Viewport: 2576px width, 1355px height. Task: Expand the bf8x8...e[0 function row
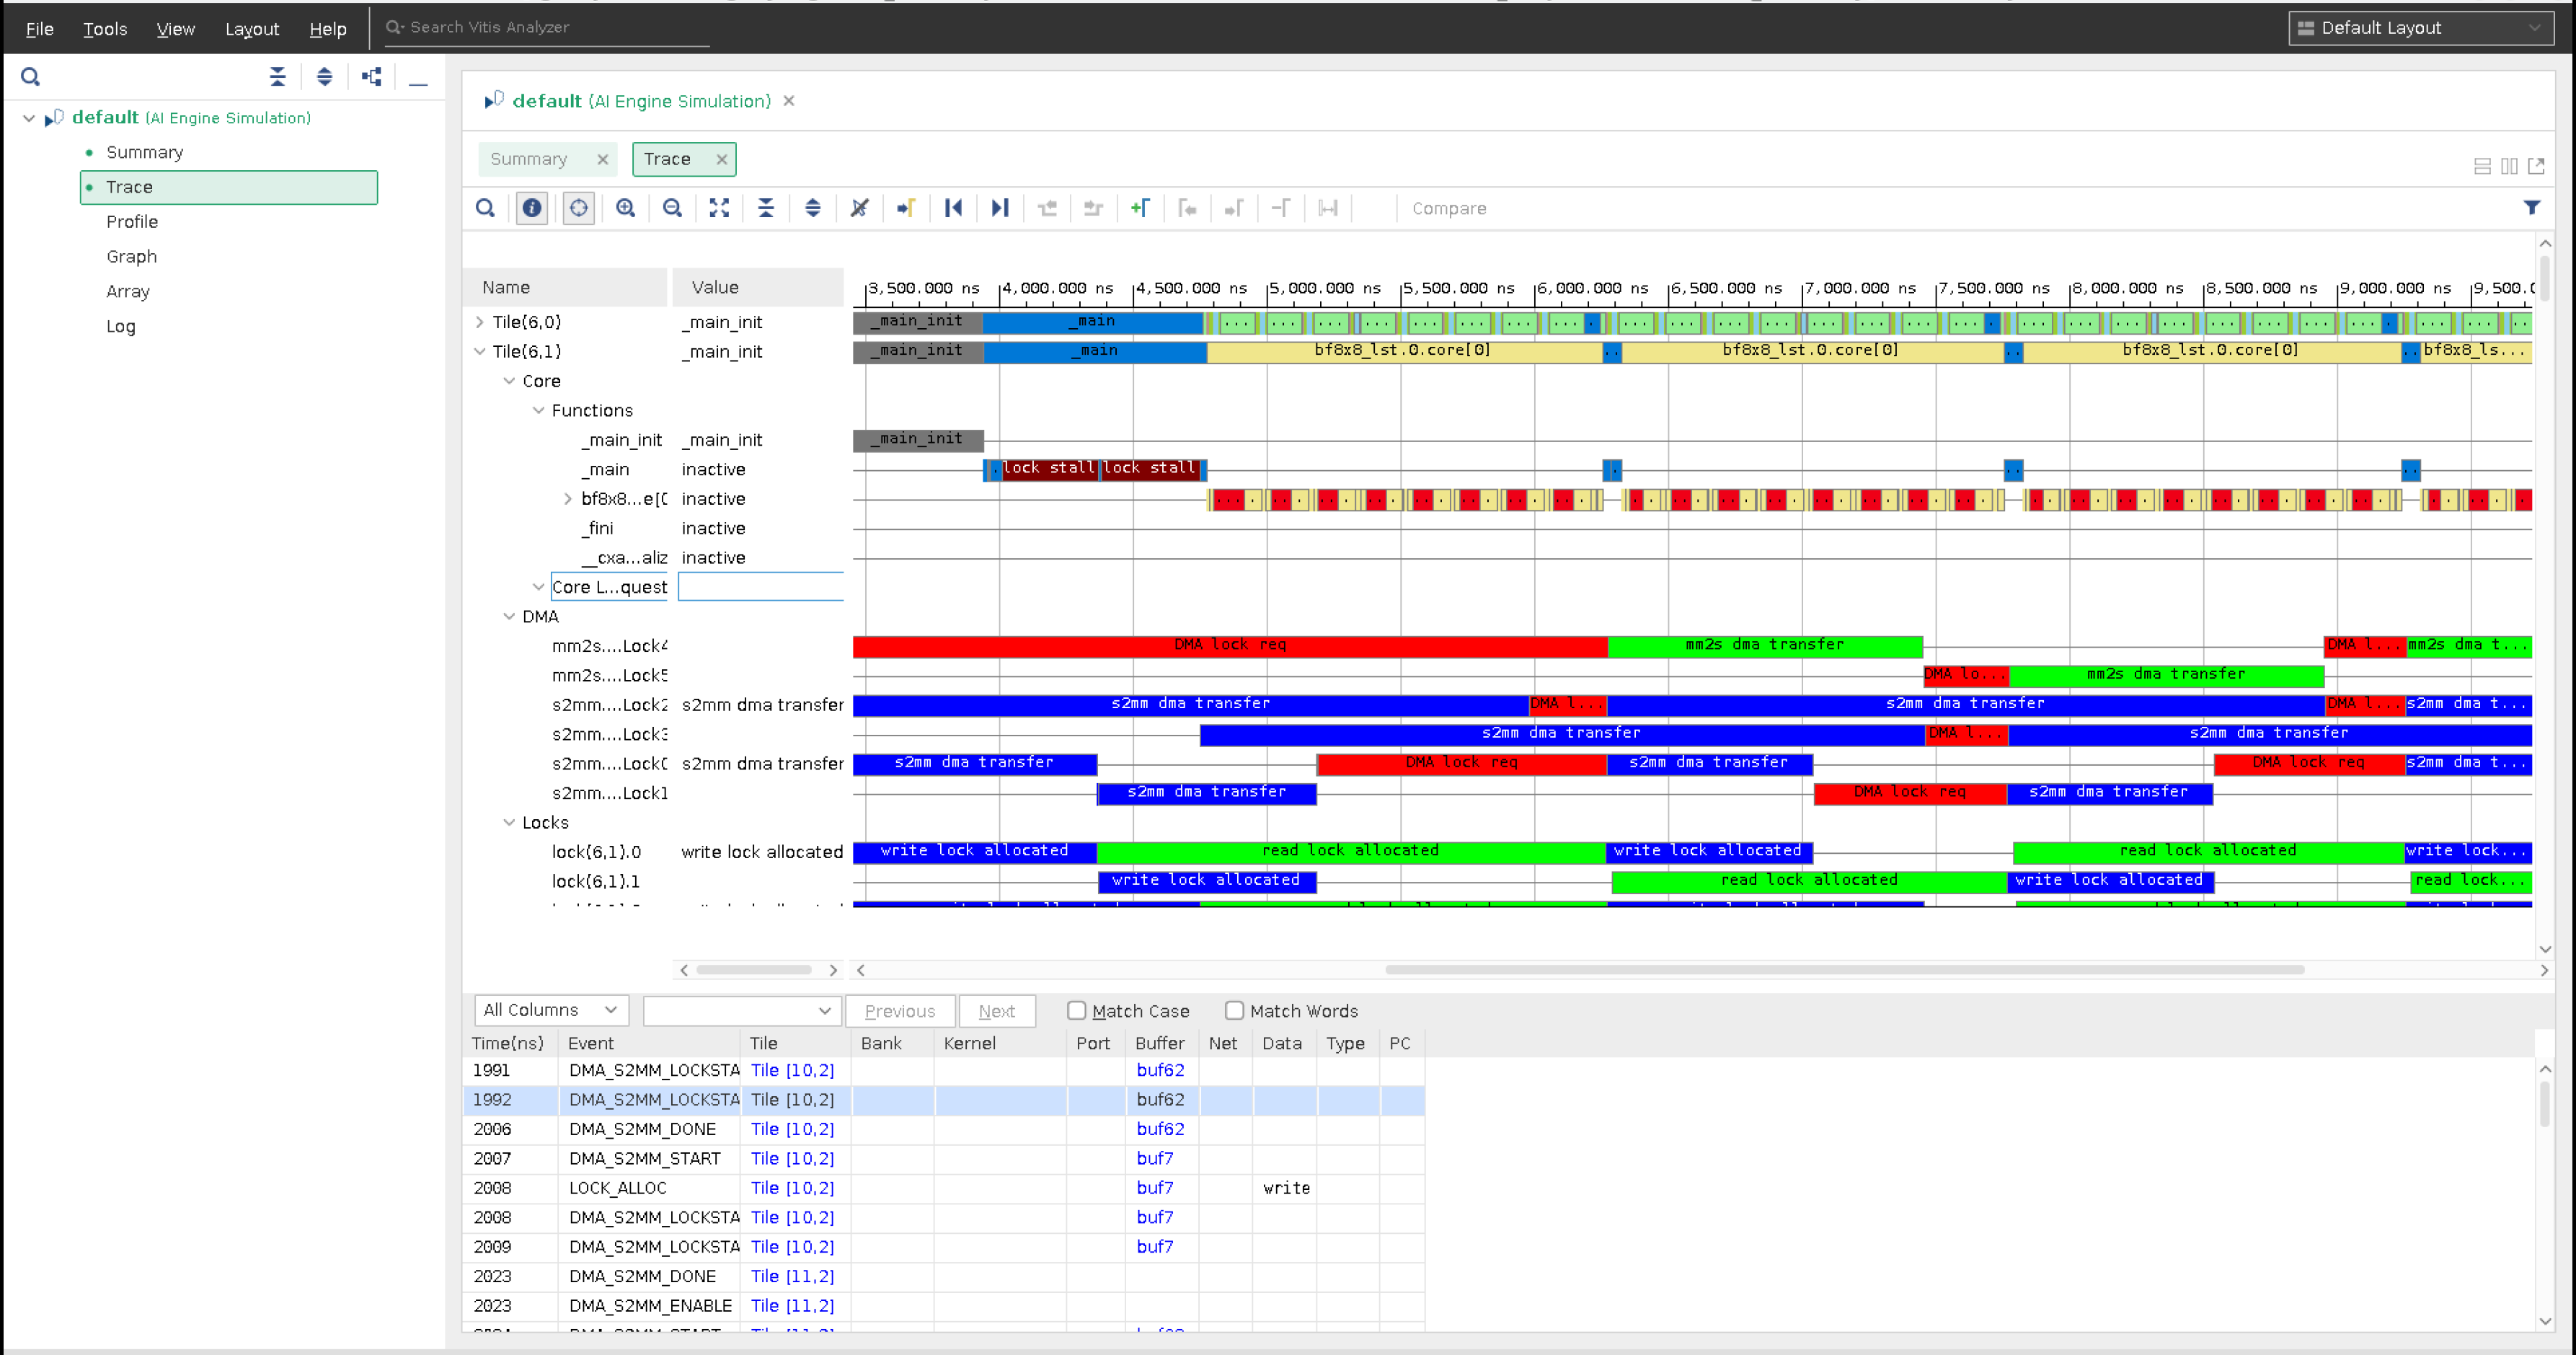[568, 499]
